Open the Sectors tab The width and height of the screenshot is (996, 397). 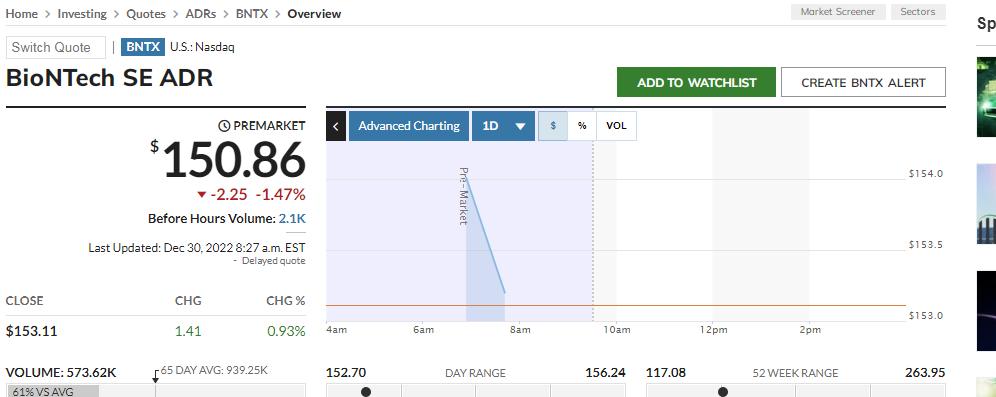click(919, 12)
